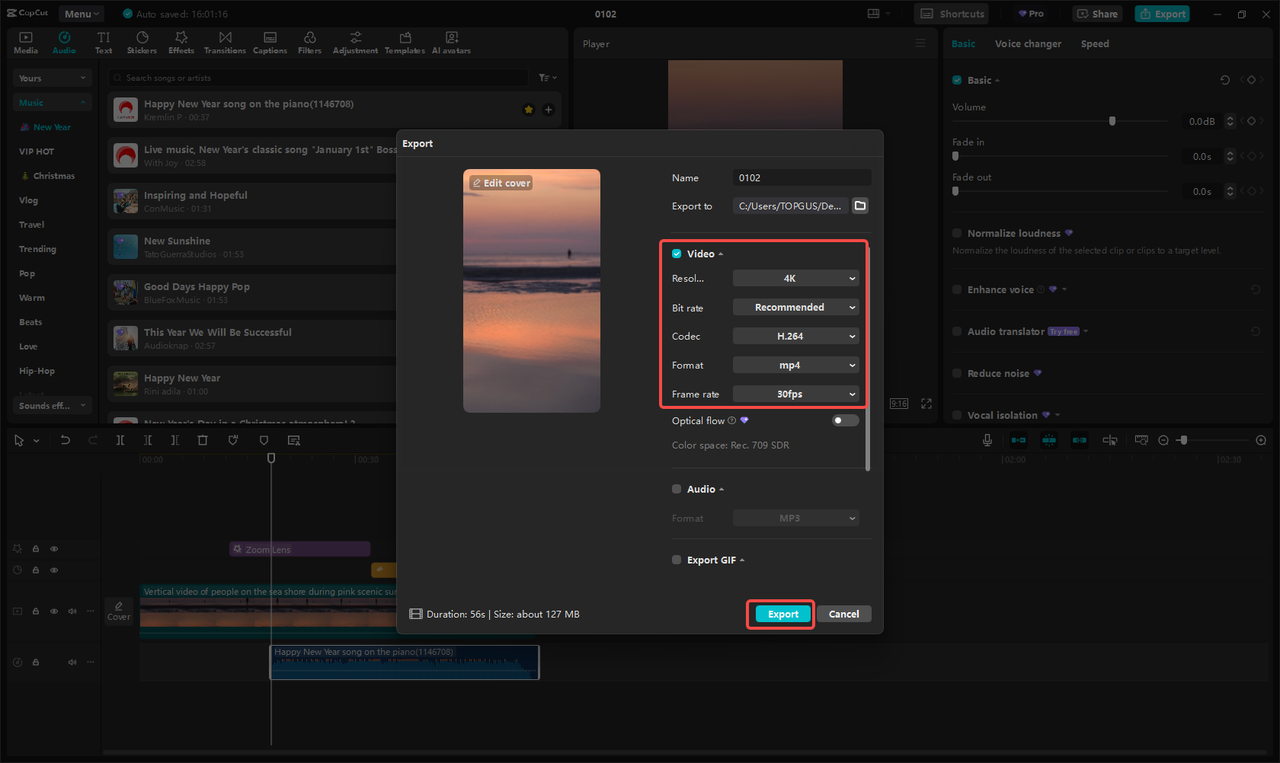This screenshot has width=1280, height=763.
Task: Favorite the first Happy New Year piano song
Action: point(529,110)
